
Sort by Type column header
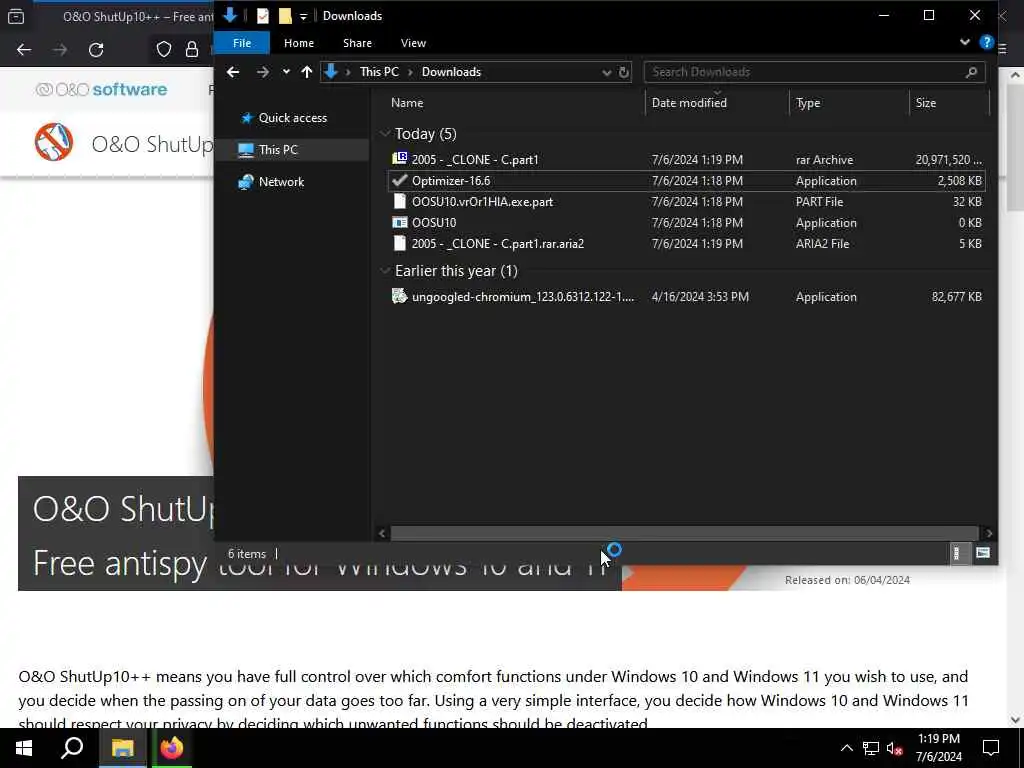[x=807, y=103]
